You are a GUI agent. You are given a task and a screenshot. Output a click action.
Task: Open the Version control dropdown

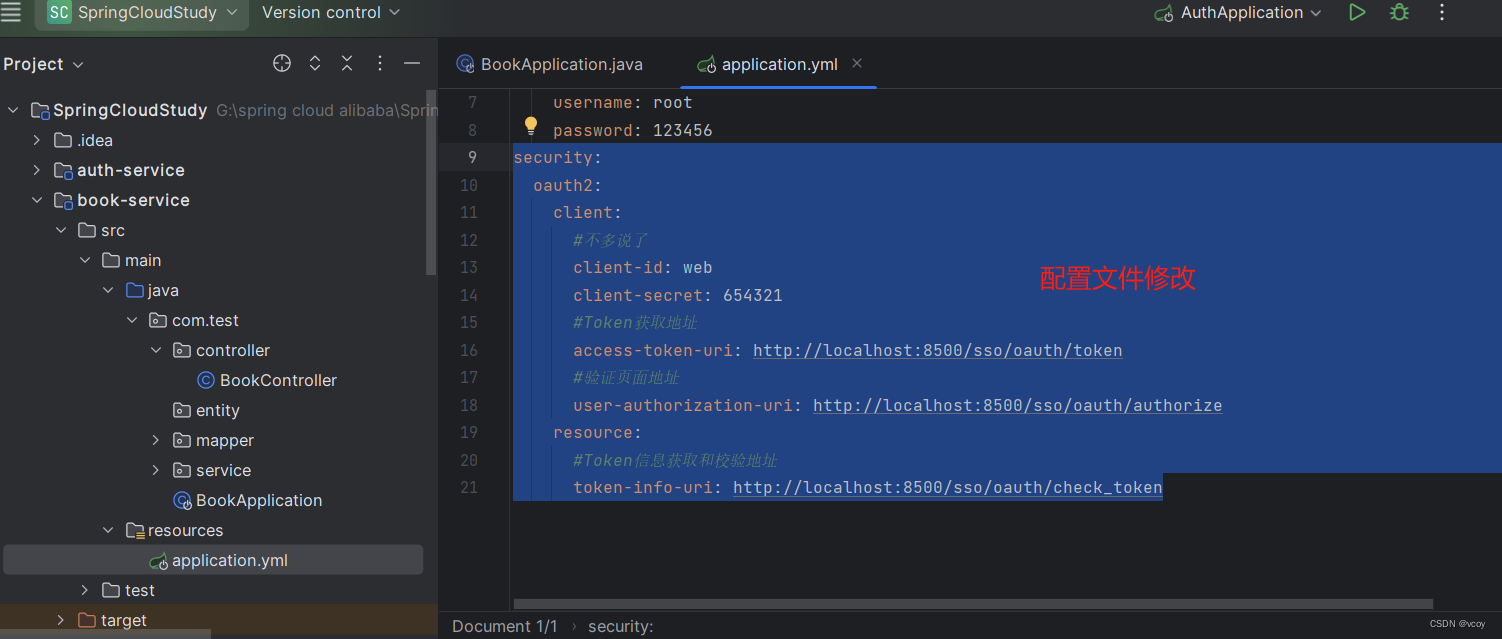coord(330,13)
